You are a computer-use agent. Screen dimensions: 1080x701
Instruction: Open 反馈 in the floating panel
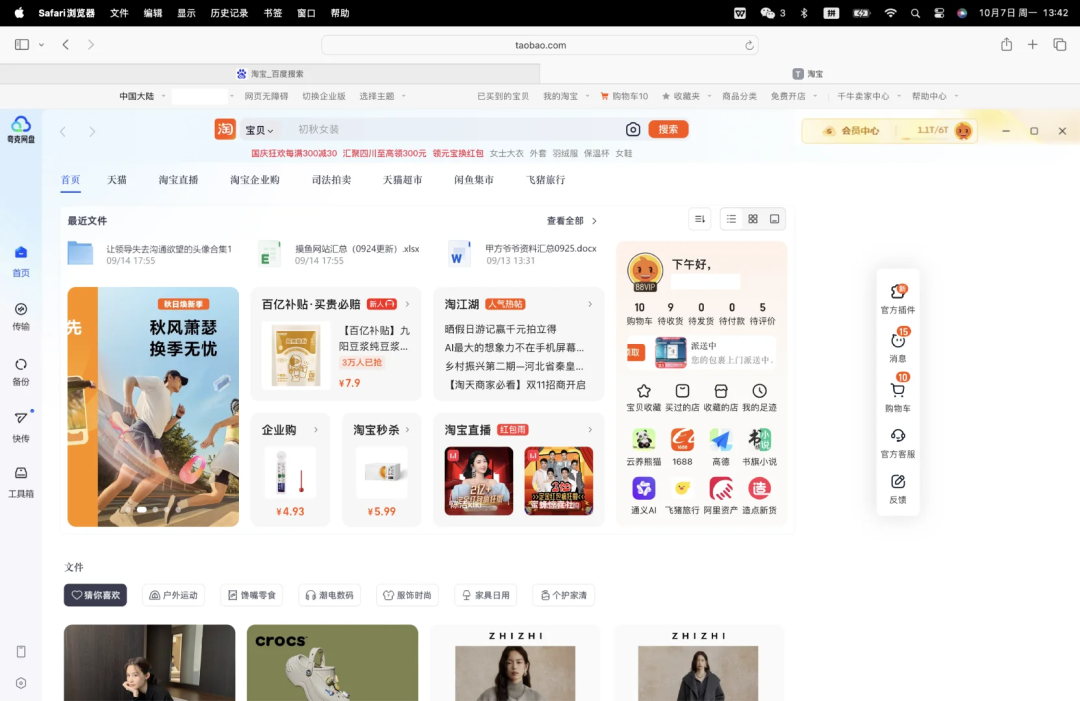tap(897, 489)
